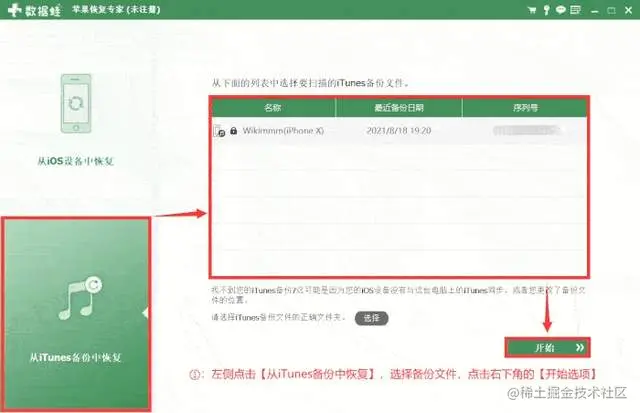Image resolution: width=640 pixels, height=413 pixels.
Task: Select Wikimmm(iPhone X) backup entry
Action: 283,131
